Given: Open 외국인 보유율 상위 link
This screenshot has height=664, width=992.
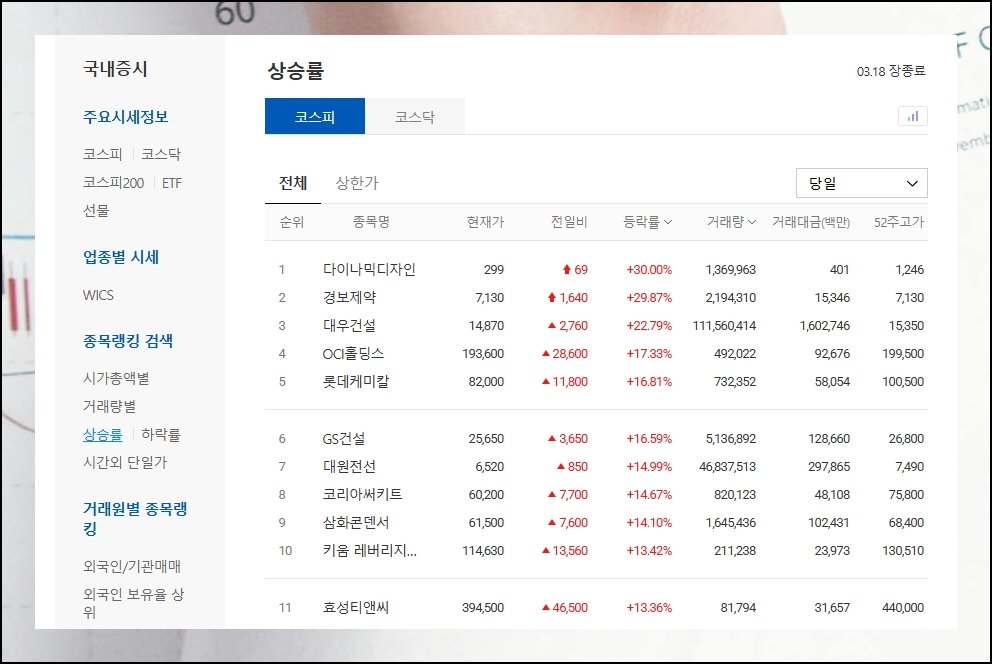Looking at the screenshot, I should click(133, 603).
